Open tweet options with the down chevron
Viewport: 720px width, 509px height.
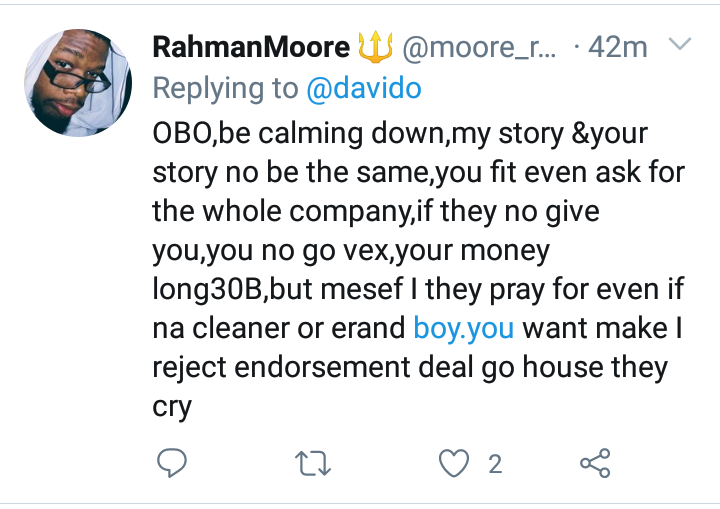pyautogui.click(x=679, y=45)
